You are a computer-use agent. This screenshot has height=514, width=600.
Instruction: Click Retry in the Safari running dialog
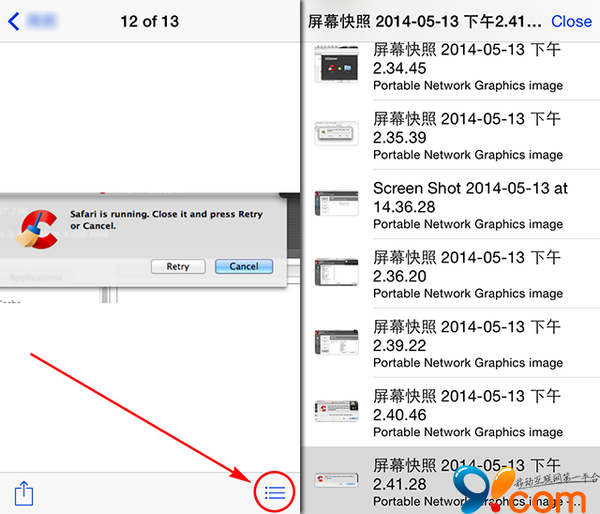click(178, 266)
